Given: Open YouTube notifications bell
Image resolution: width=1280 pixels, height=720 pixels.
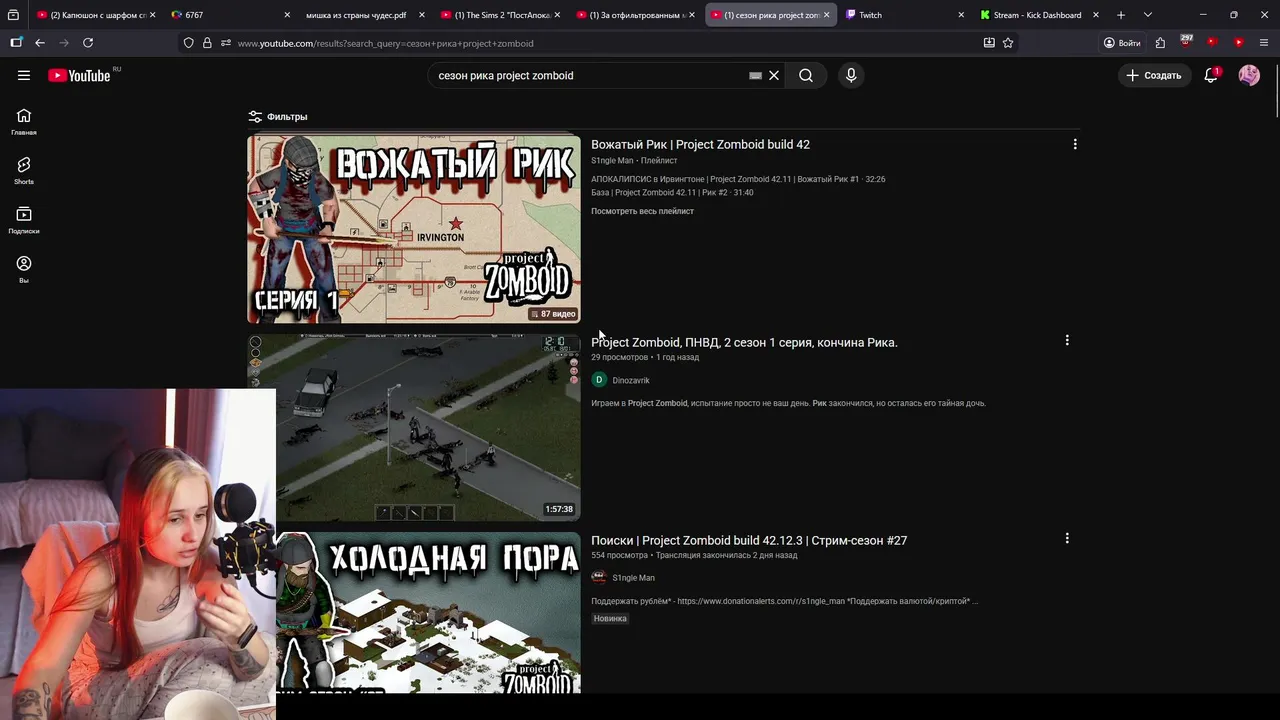Looking at the screenshot, I should (1211, 75).
